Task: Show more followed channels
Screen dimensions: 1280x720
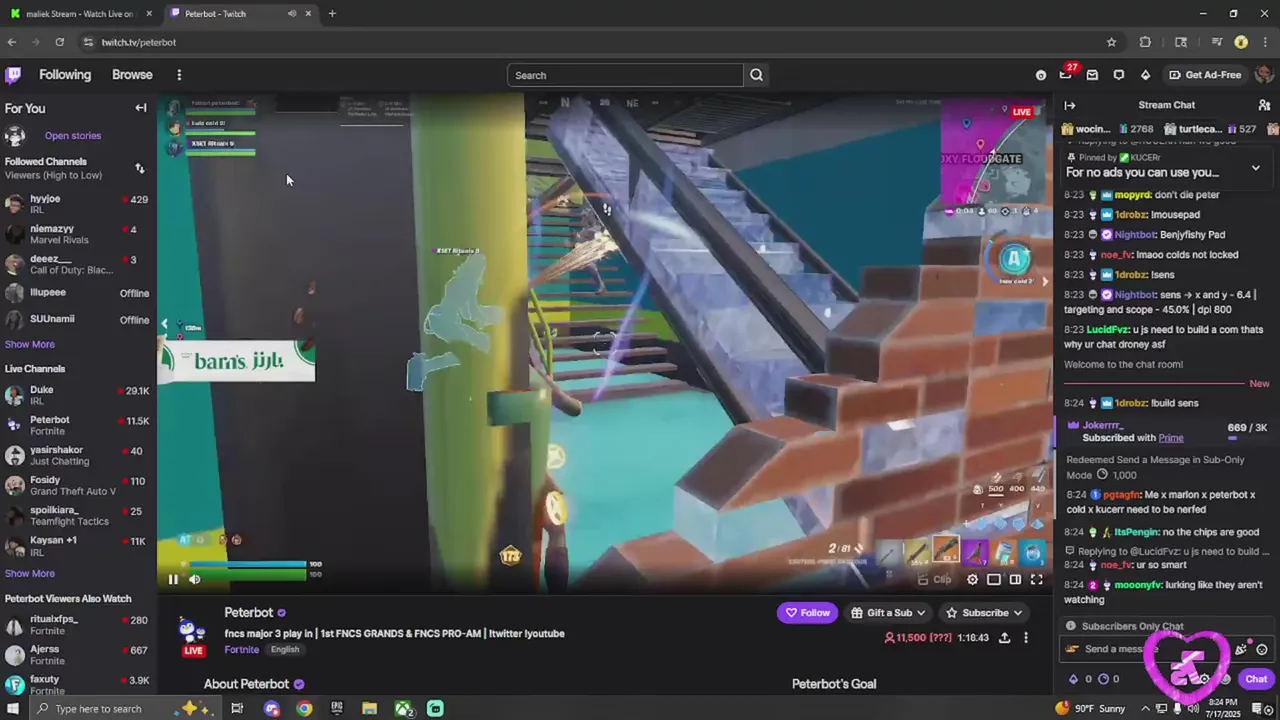Action: 30,344
